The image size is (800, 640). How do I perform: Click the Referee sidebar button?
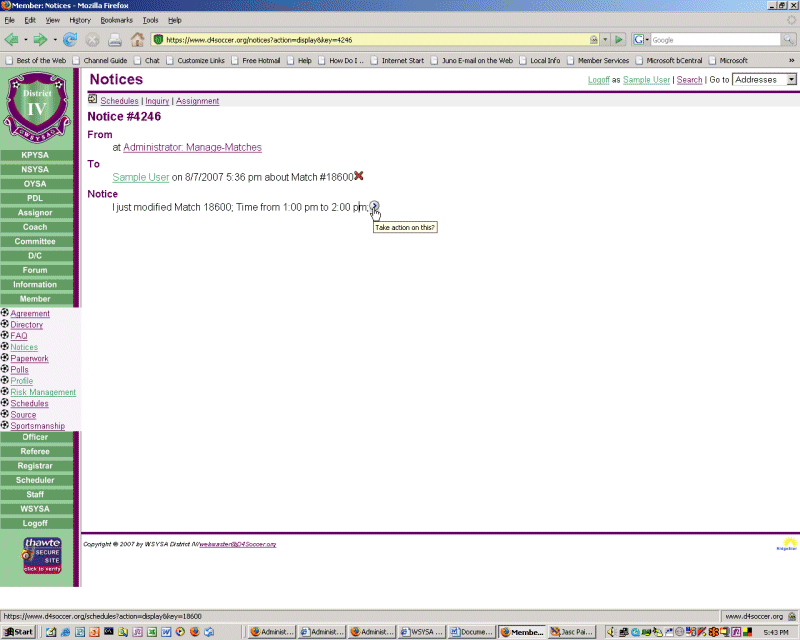click(x=35, y=451)
